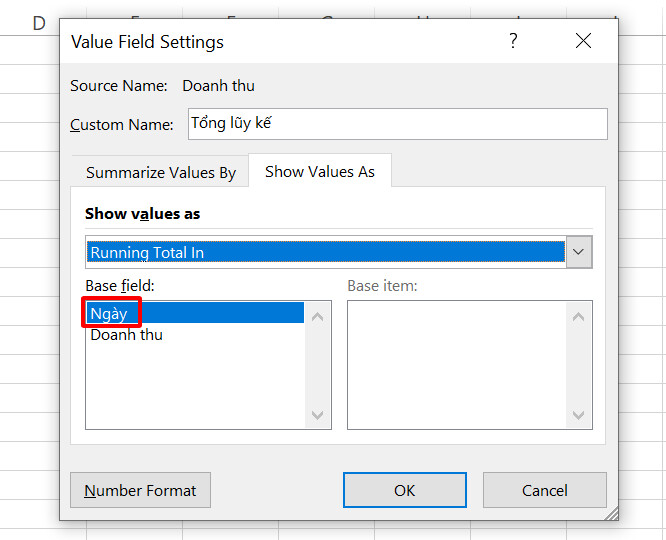Close the Value Field Settings dialog
This screenshot has width=666, height=540.
(x=583, y=41)
